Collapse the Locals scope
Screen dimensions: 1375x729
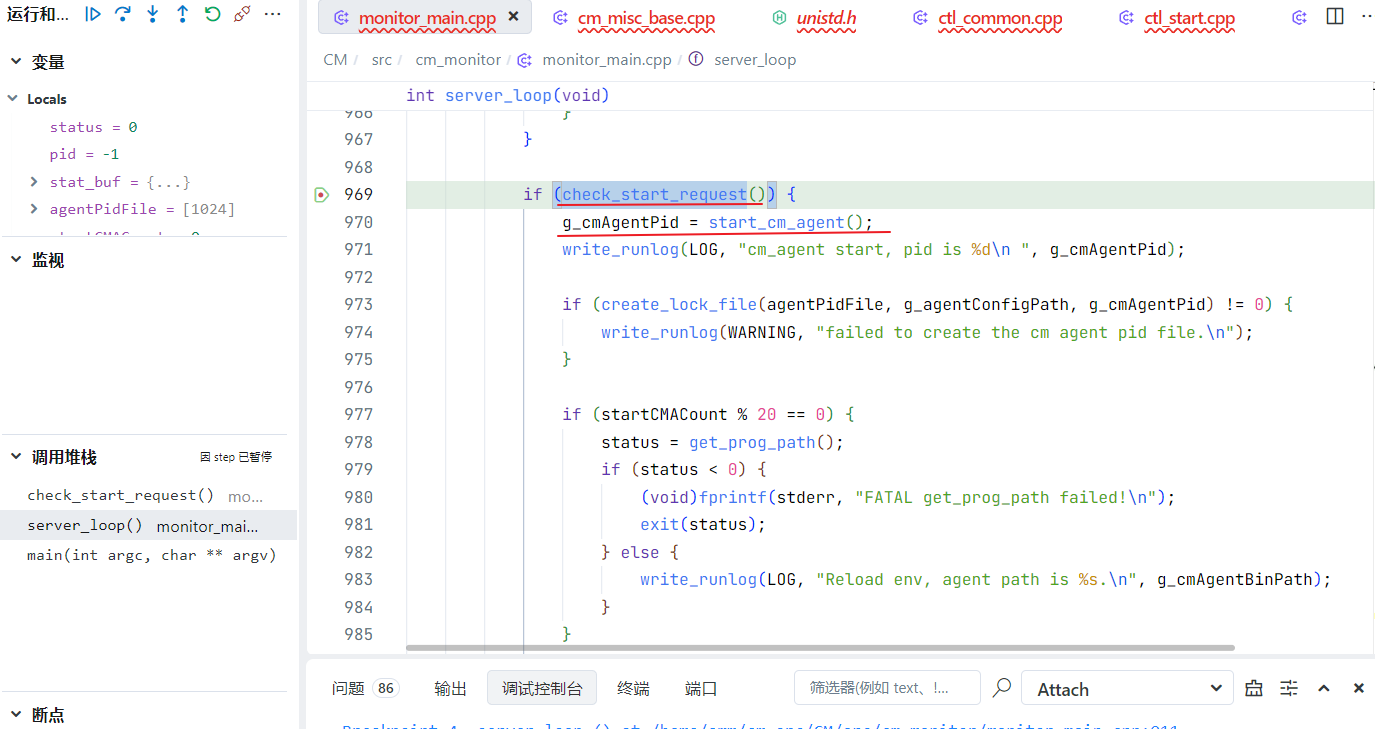[x=14, y=99]
